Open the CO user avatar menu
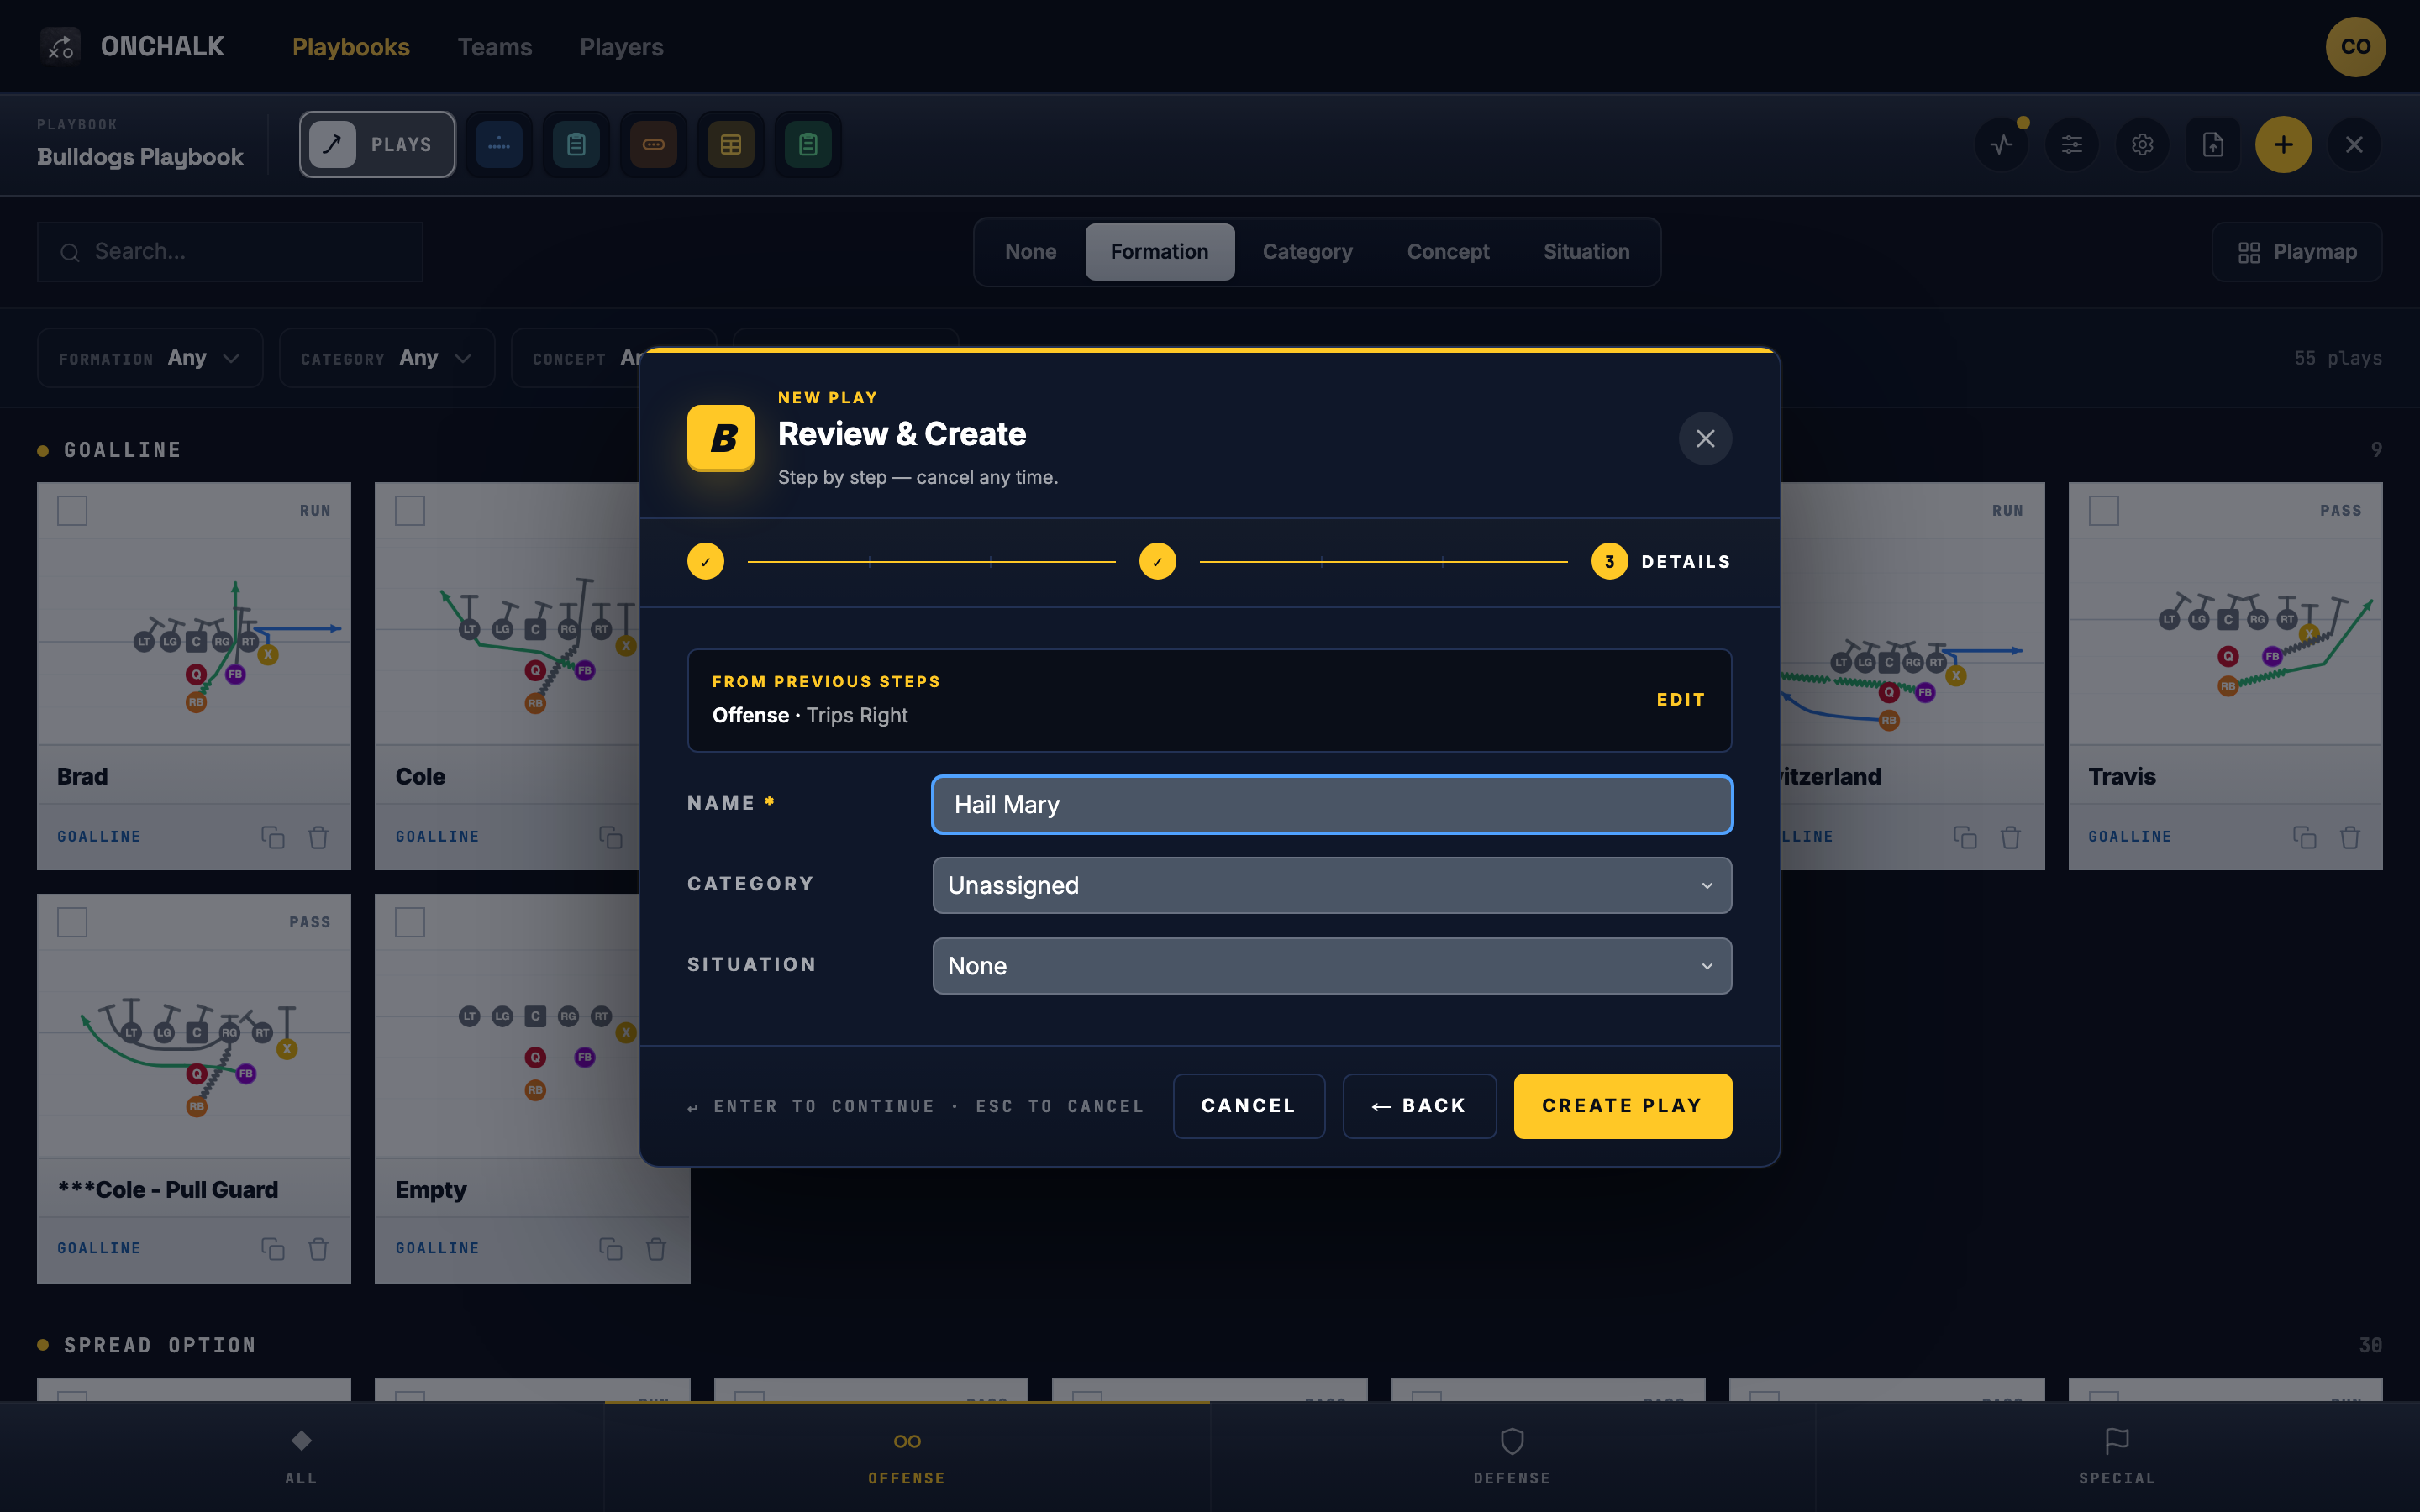This screenshot has height=1512, width=2420. pos(2355,46)
